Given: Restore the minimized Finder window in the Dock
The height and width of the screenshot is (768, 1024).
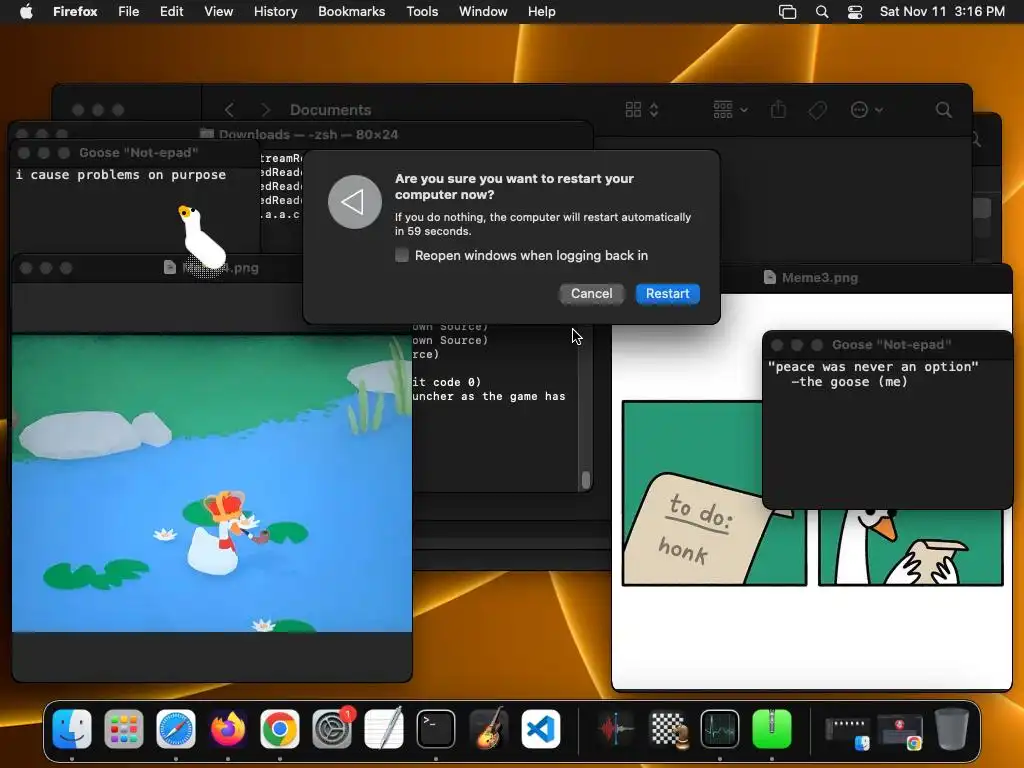Looking at the screenshot, I should pos(848,732).
